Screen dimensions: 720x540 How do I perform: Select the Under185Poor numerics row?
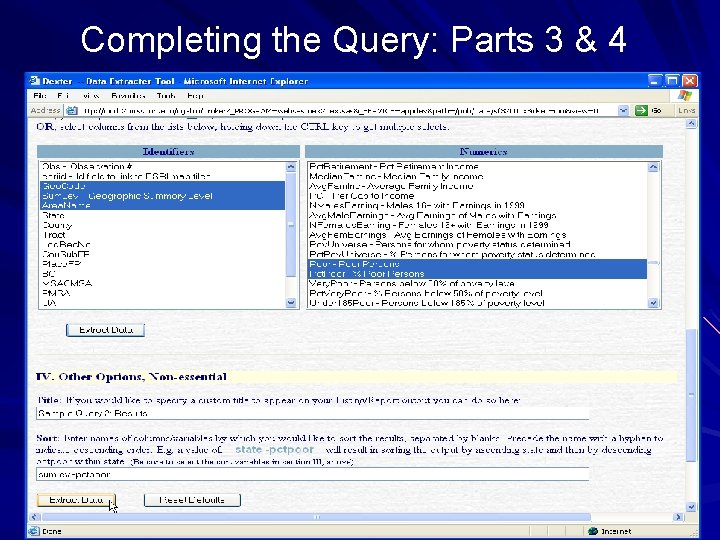point(477,303)
